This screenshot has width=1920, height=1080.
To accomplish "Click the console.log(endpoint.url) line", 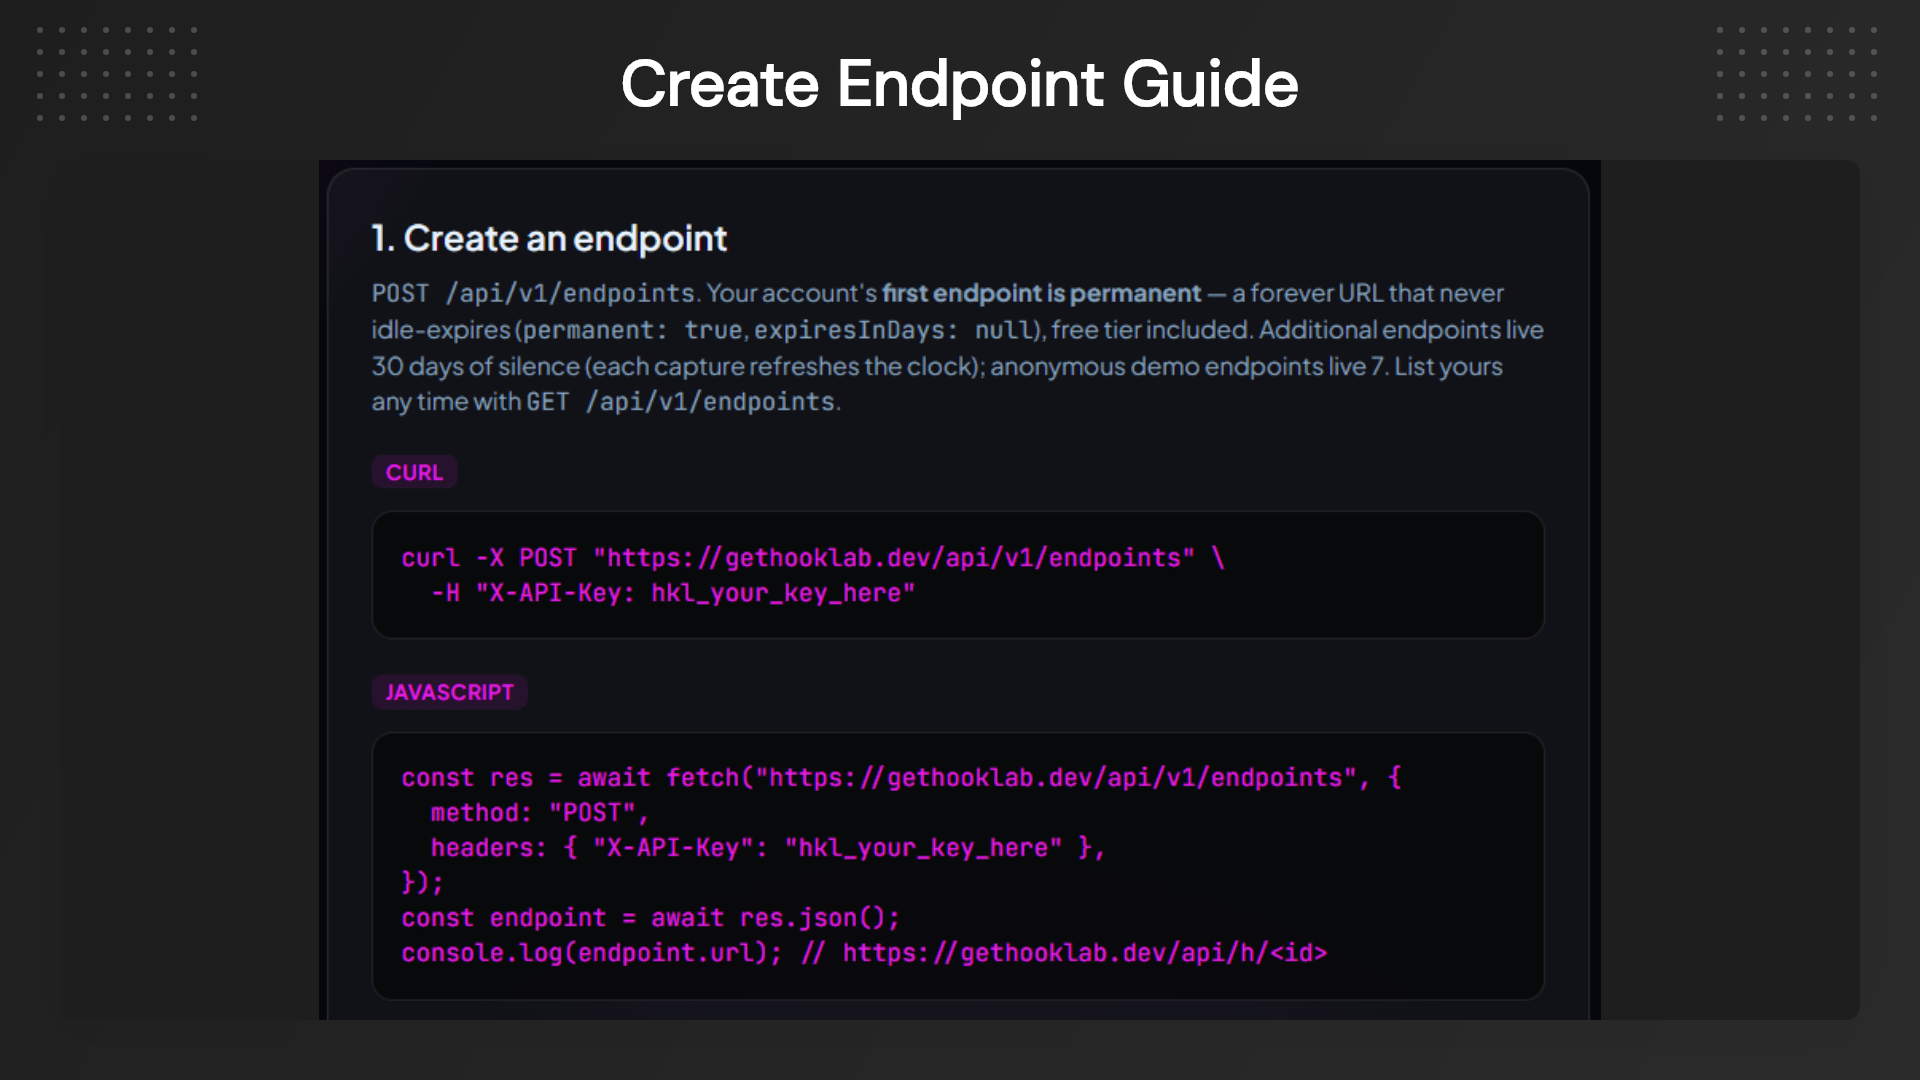I will (864, 953).
